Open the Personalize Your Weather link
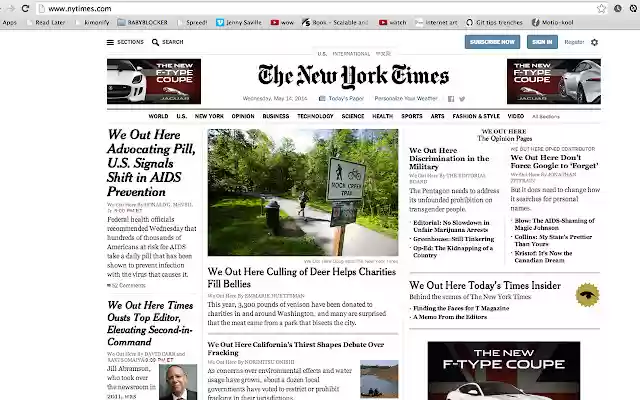Screen dimensions: 640x400 (406, 98)
